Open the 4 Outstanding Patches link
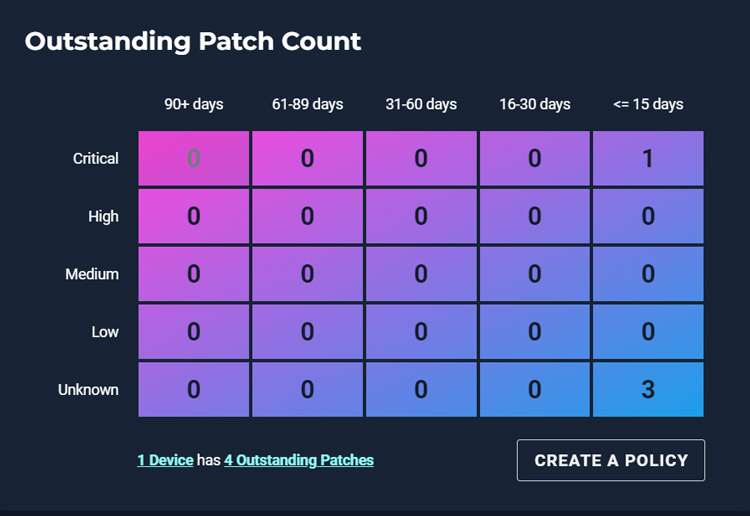The height and width of the screenshot is (516, 750). [299, 460]
